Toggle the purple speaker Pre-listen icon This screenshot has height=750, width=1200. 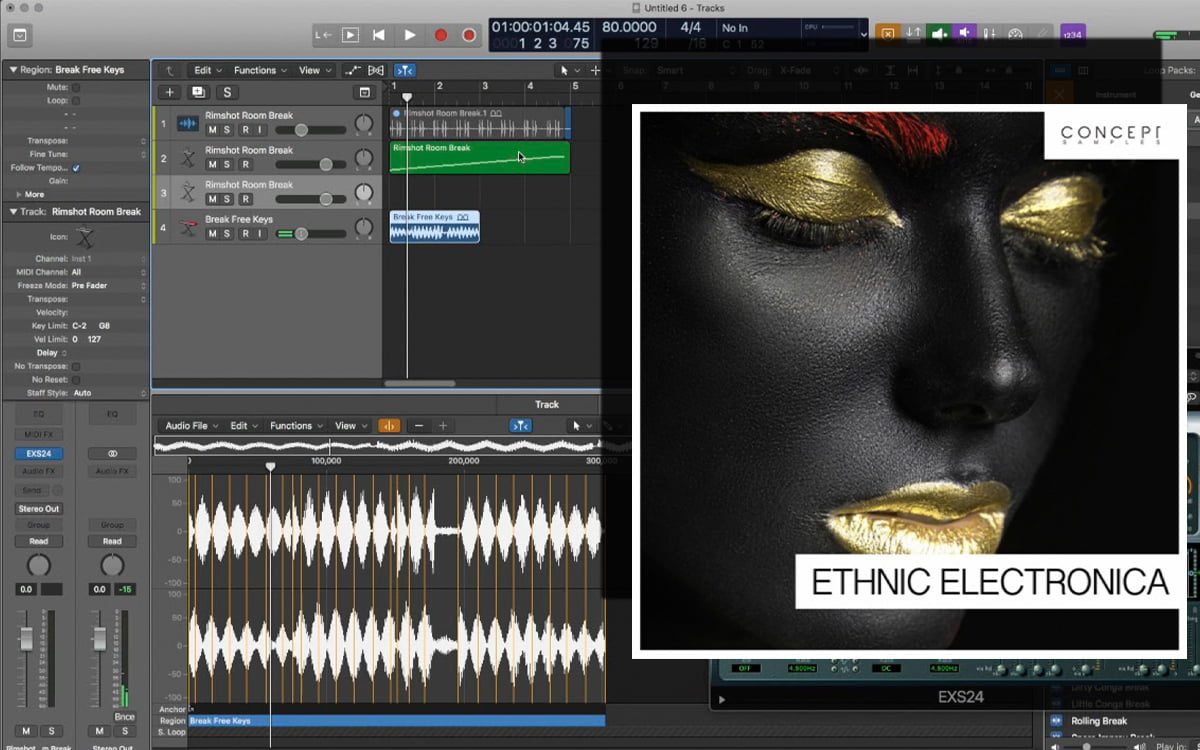[965, 34]
